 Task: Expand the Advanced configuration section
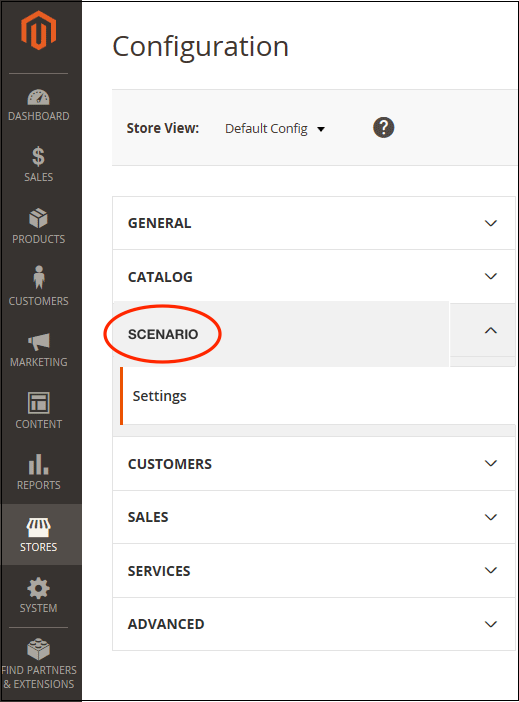313,624
